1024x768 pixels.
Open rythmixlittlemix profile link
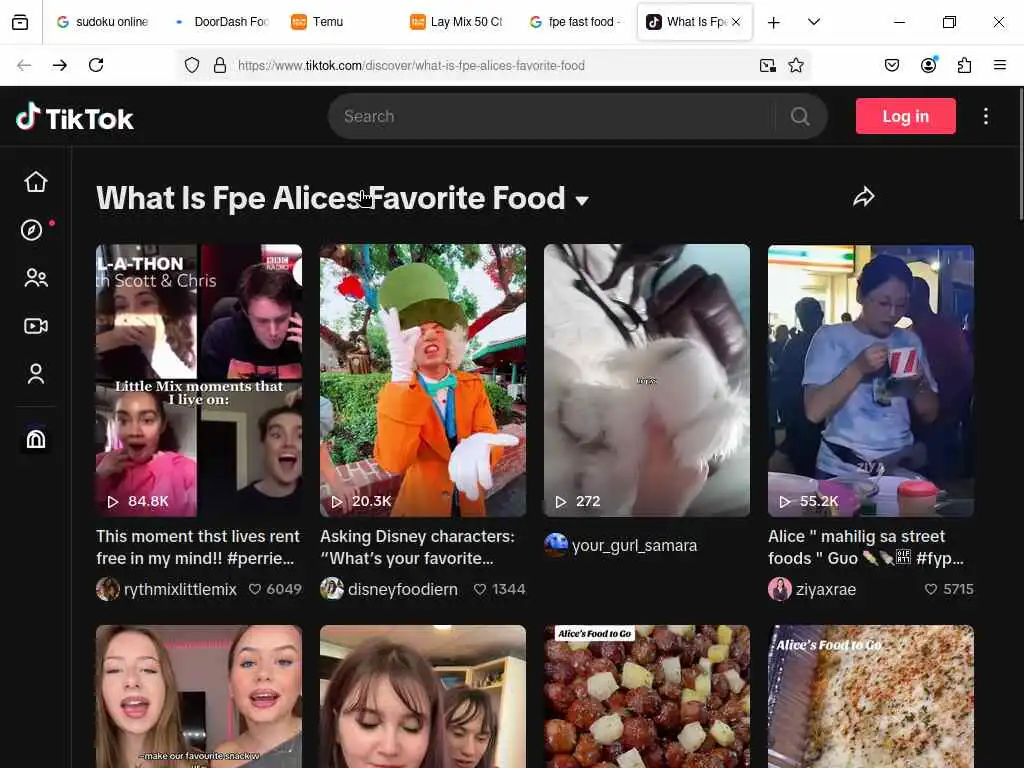(180, 589)
